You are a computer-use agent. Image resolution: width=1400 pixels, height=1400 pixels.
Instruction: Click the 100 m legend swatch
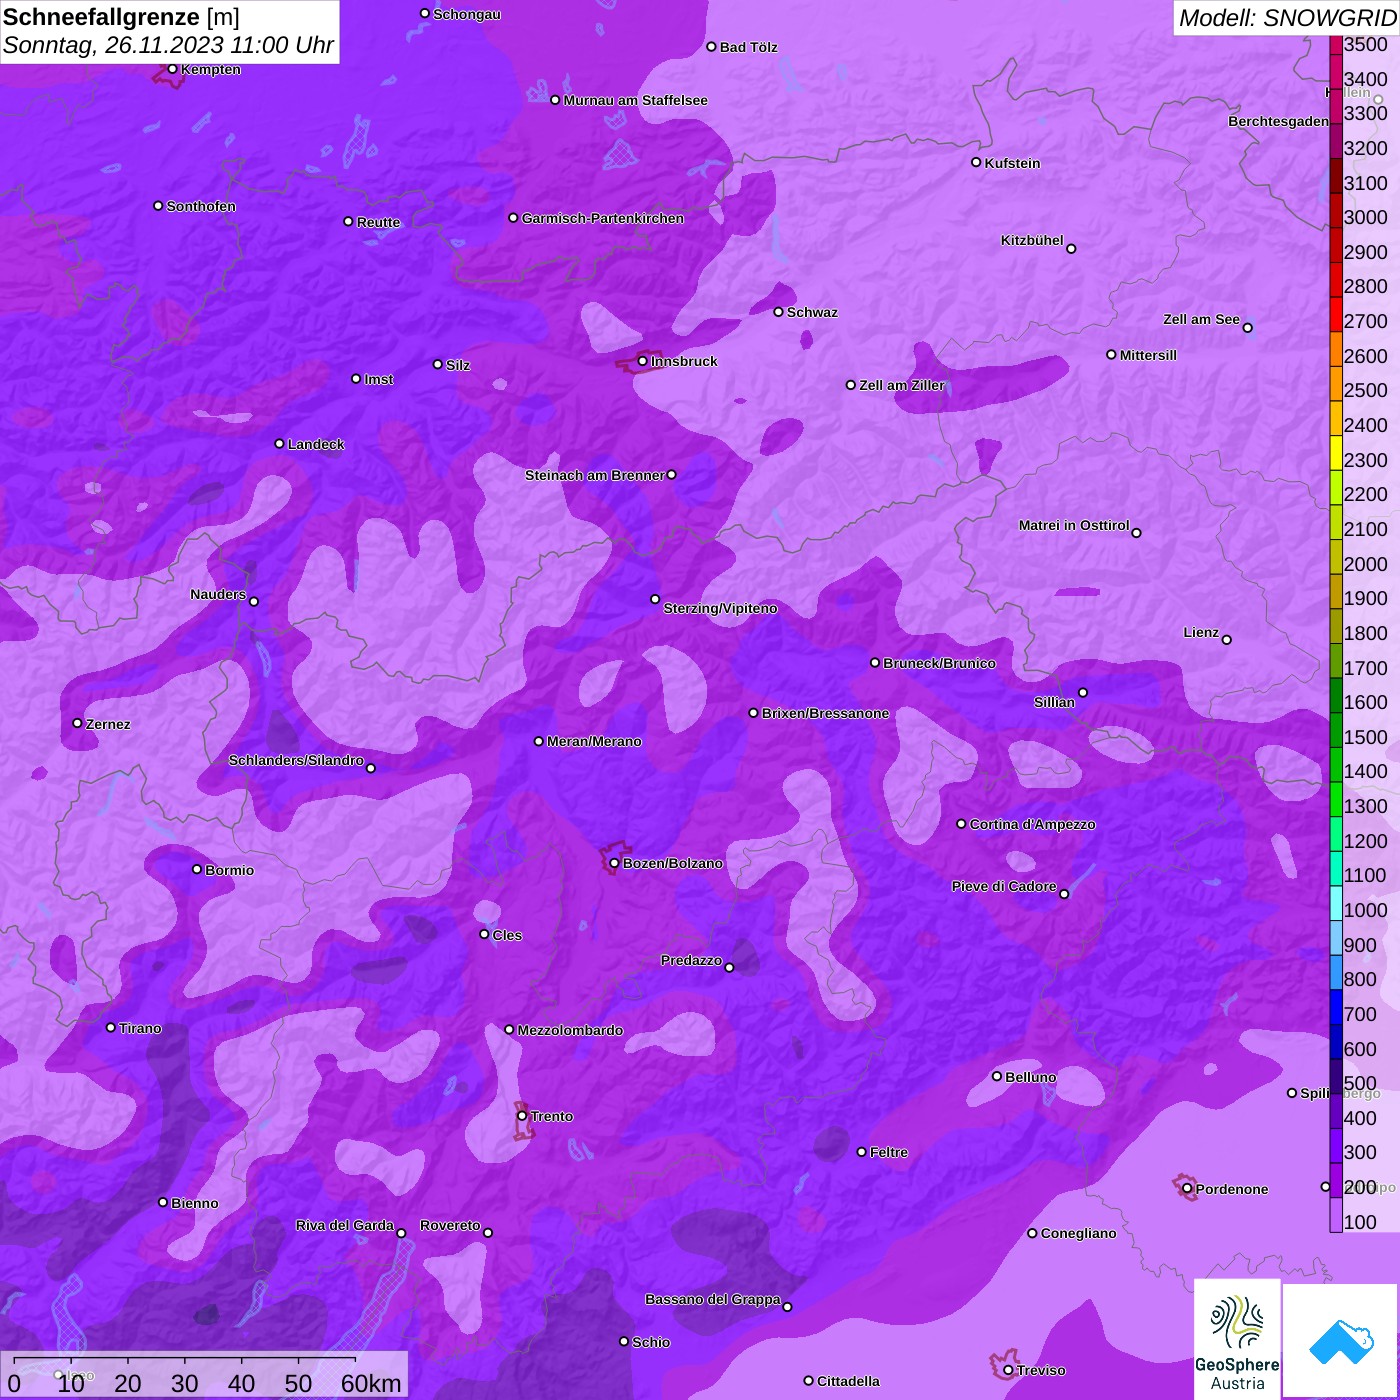[1336, 1215]
